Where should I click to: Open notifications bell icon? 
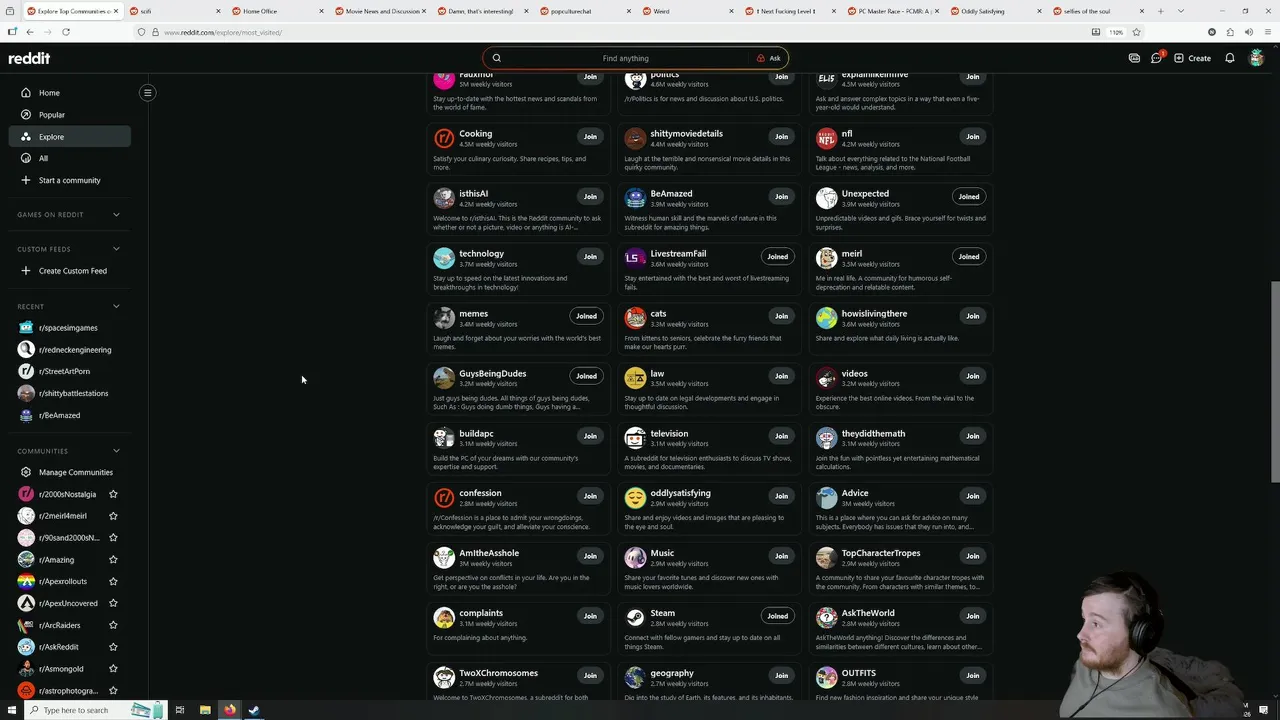1230,58
